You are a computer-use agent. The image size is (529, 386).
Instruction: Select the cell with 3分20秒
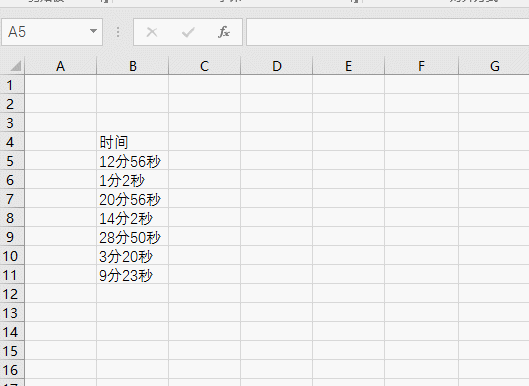[x=132, y=255]
